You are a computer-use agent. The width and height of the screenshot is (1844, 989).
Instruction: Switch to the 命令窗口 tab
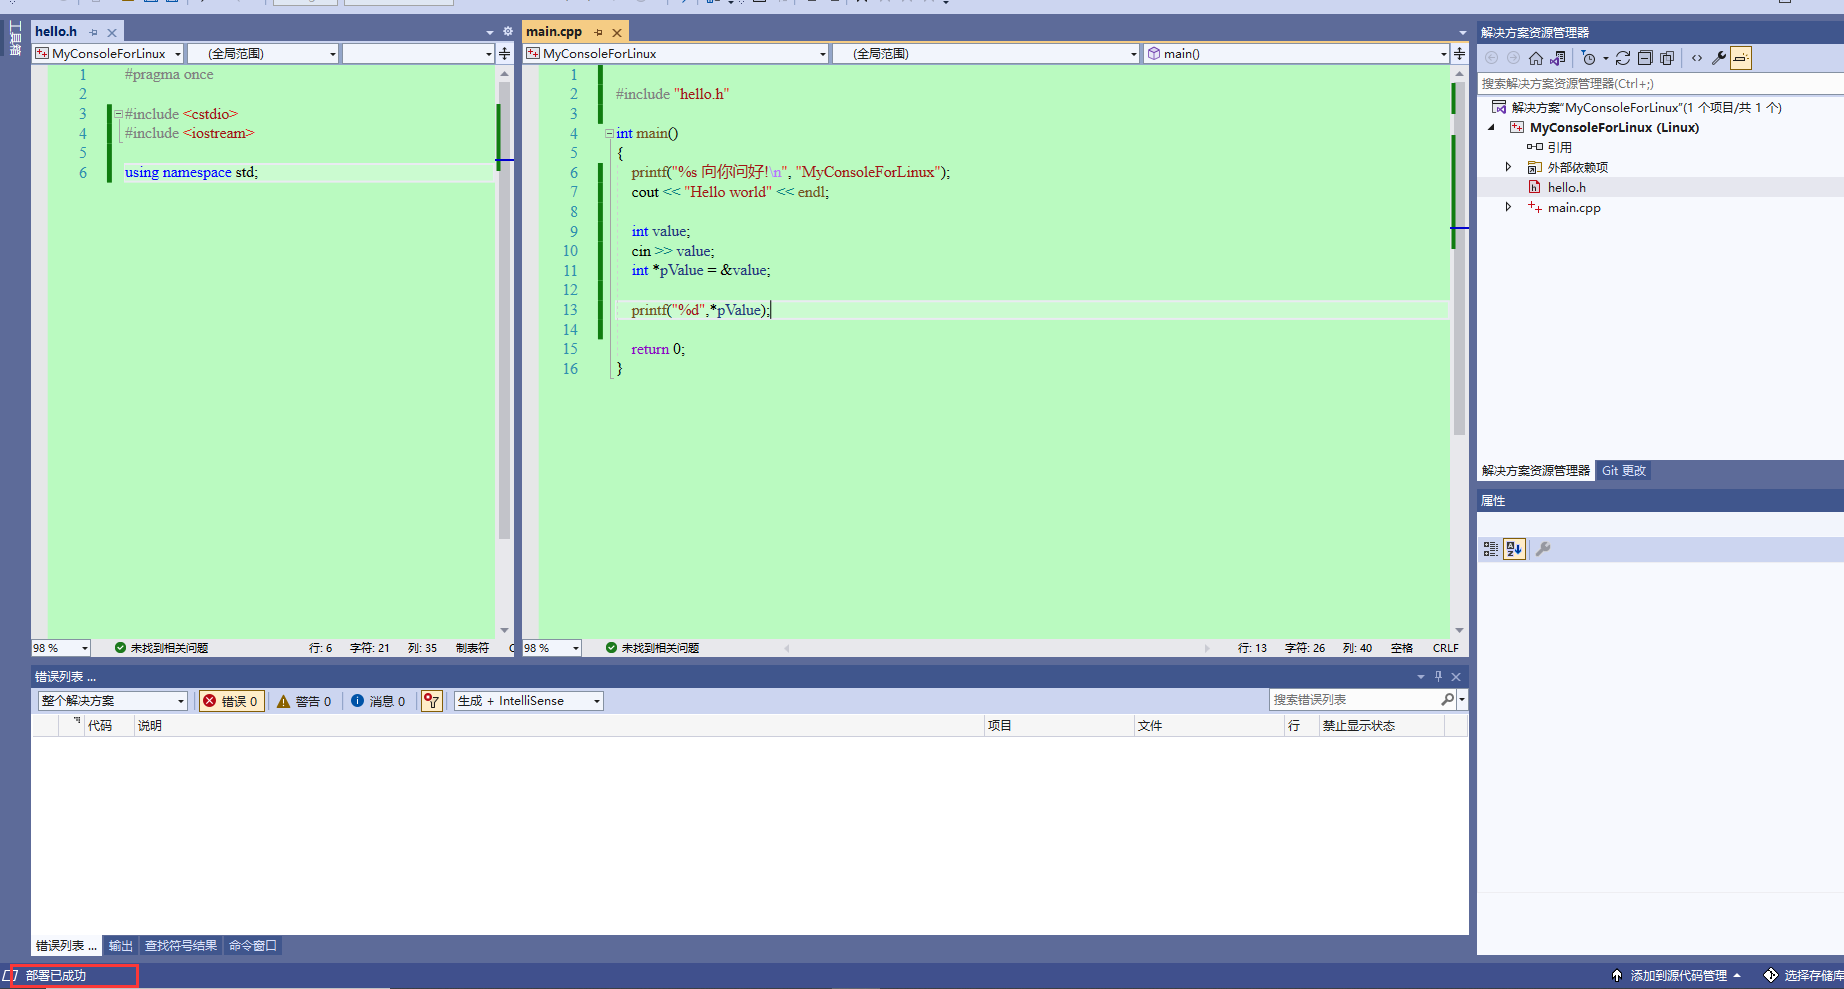click(x=252, y=946)
